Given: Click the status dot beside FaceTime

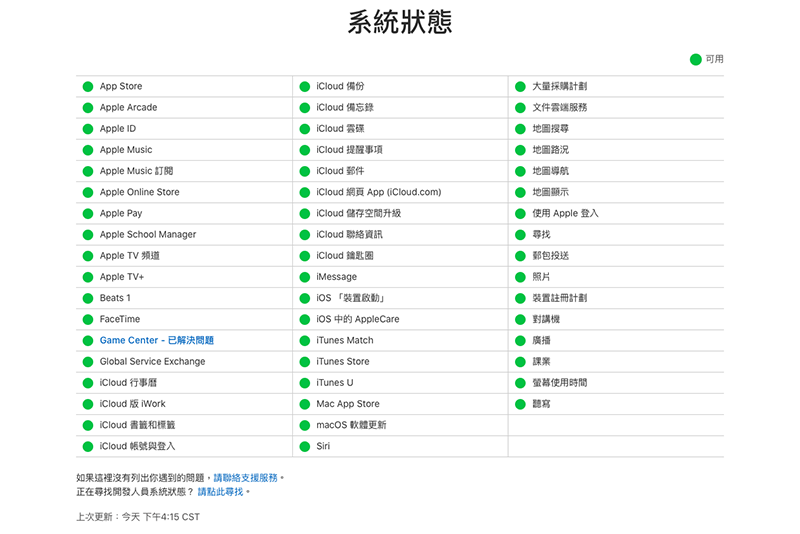Looking at the screenshot, I should pyautogui.click(x=88, y=320).
